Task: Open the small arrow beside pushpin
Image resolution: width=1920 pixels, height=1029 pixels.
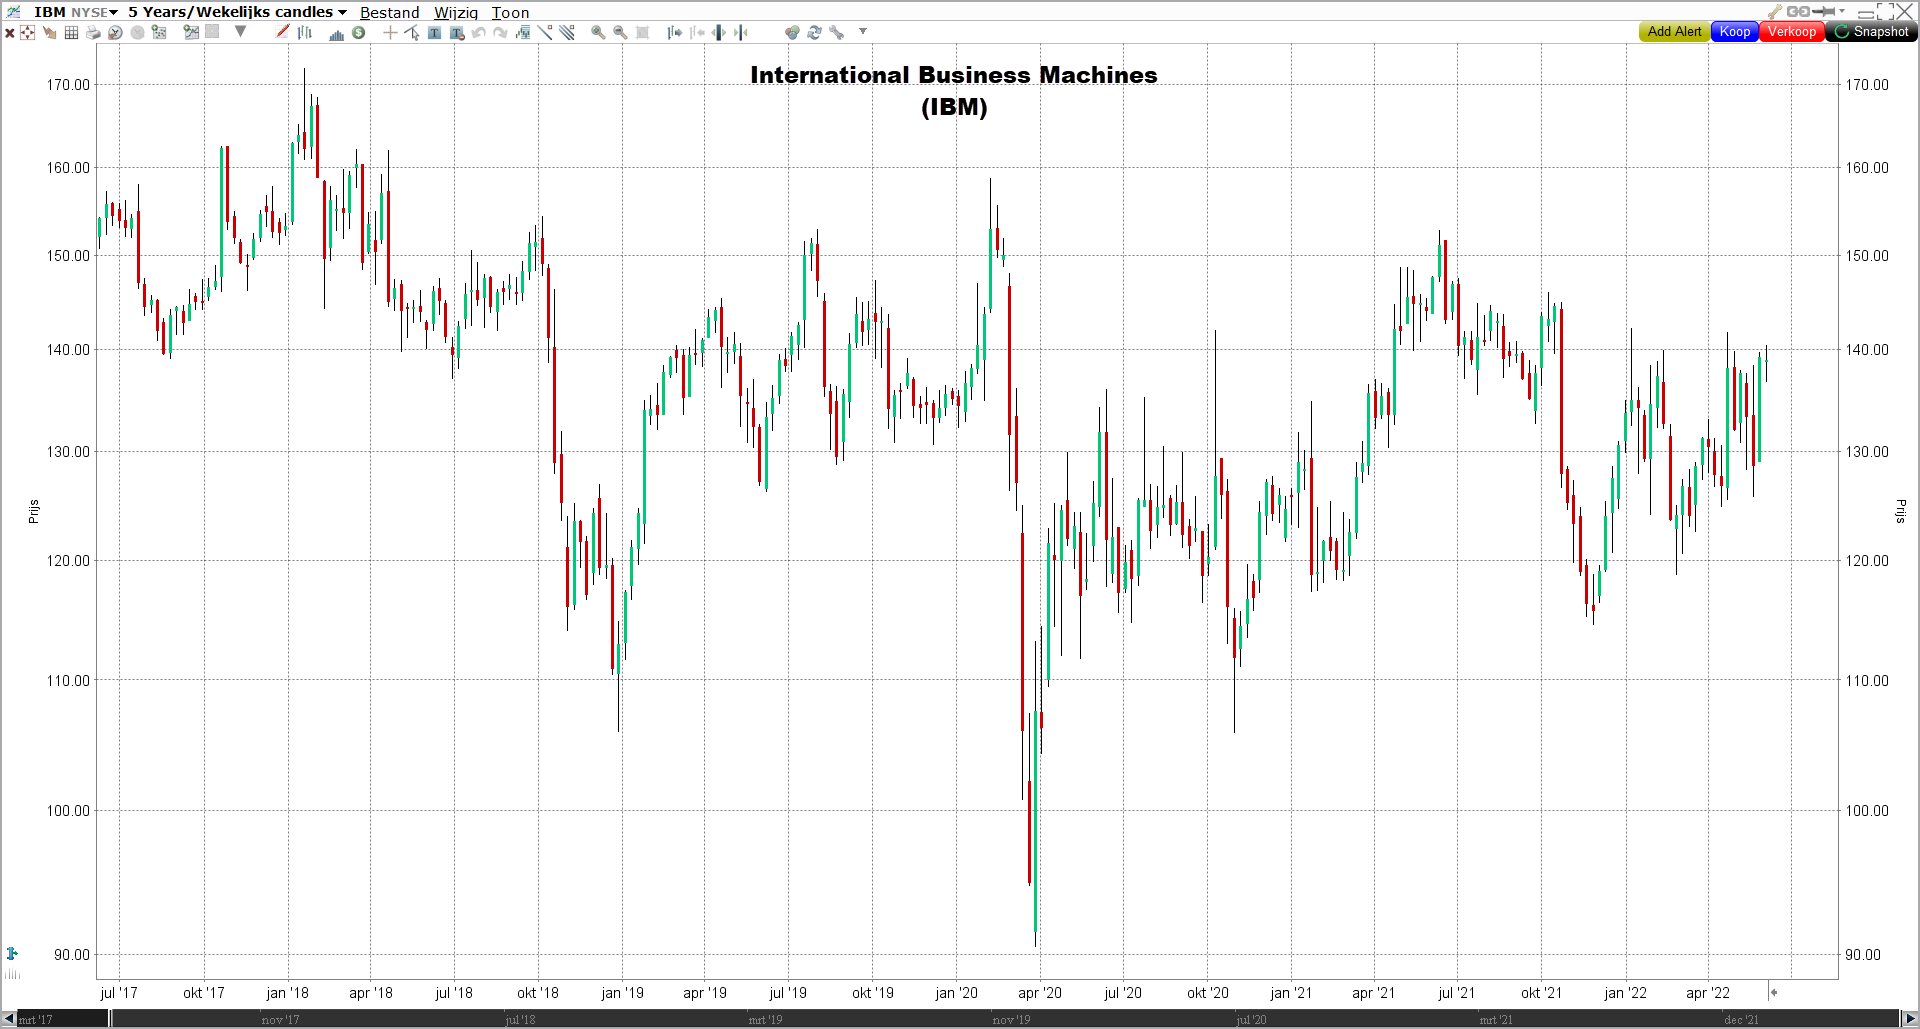Action: click(x=1842, y=12)
